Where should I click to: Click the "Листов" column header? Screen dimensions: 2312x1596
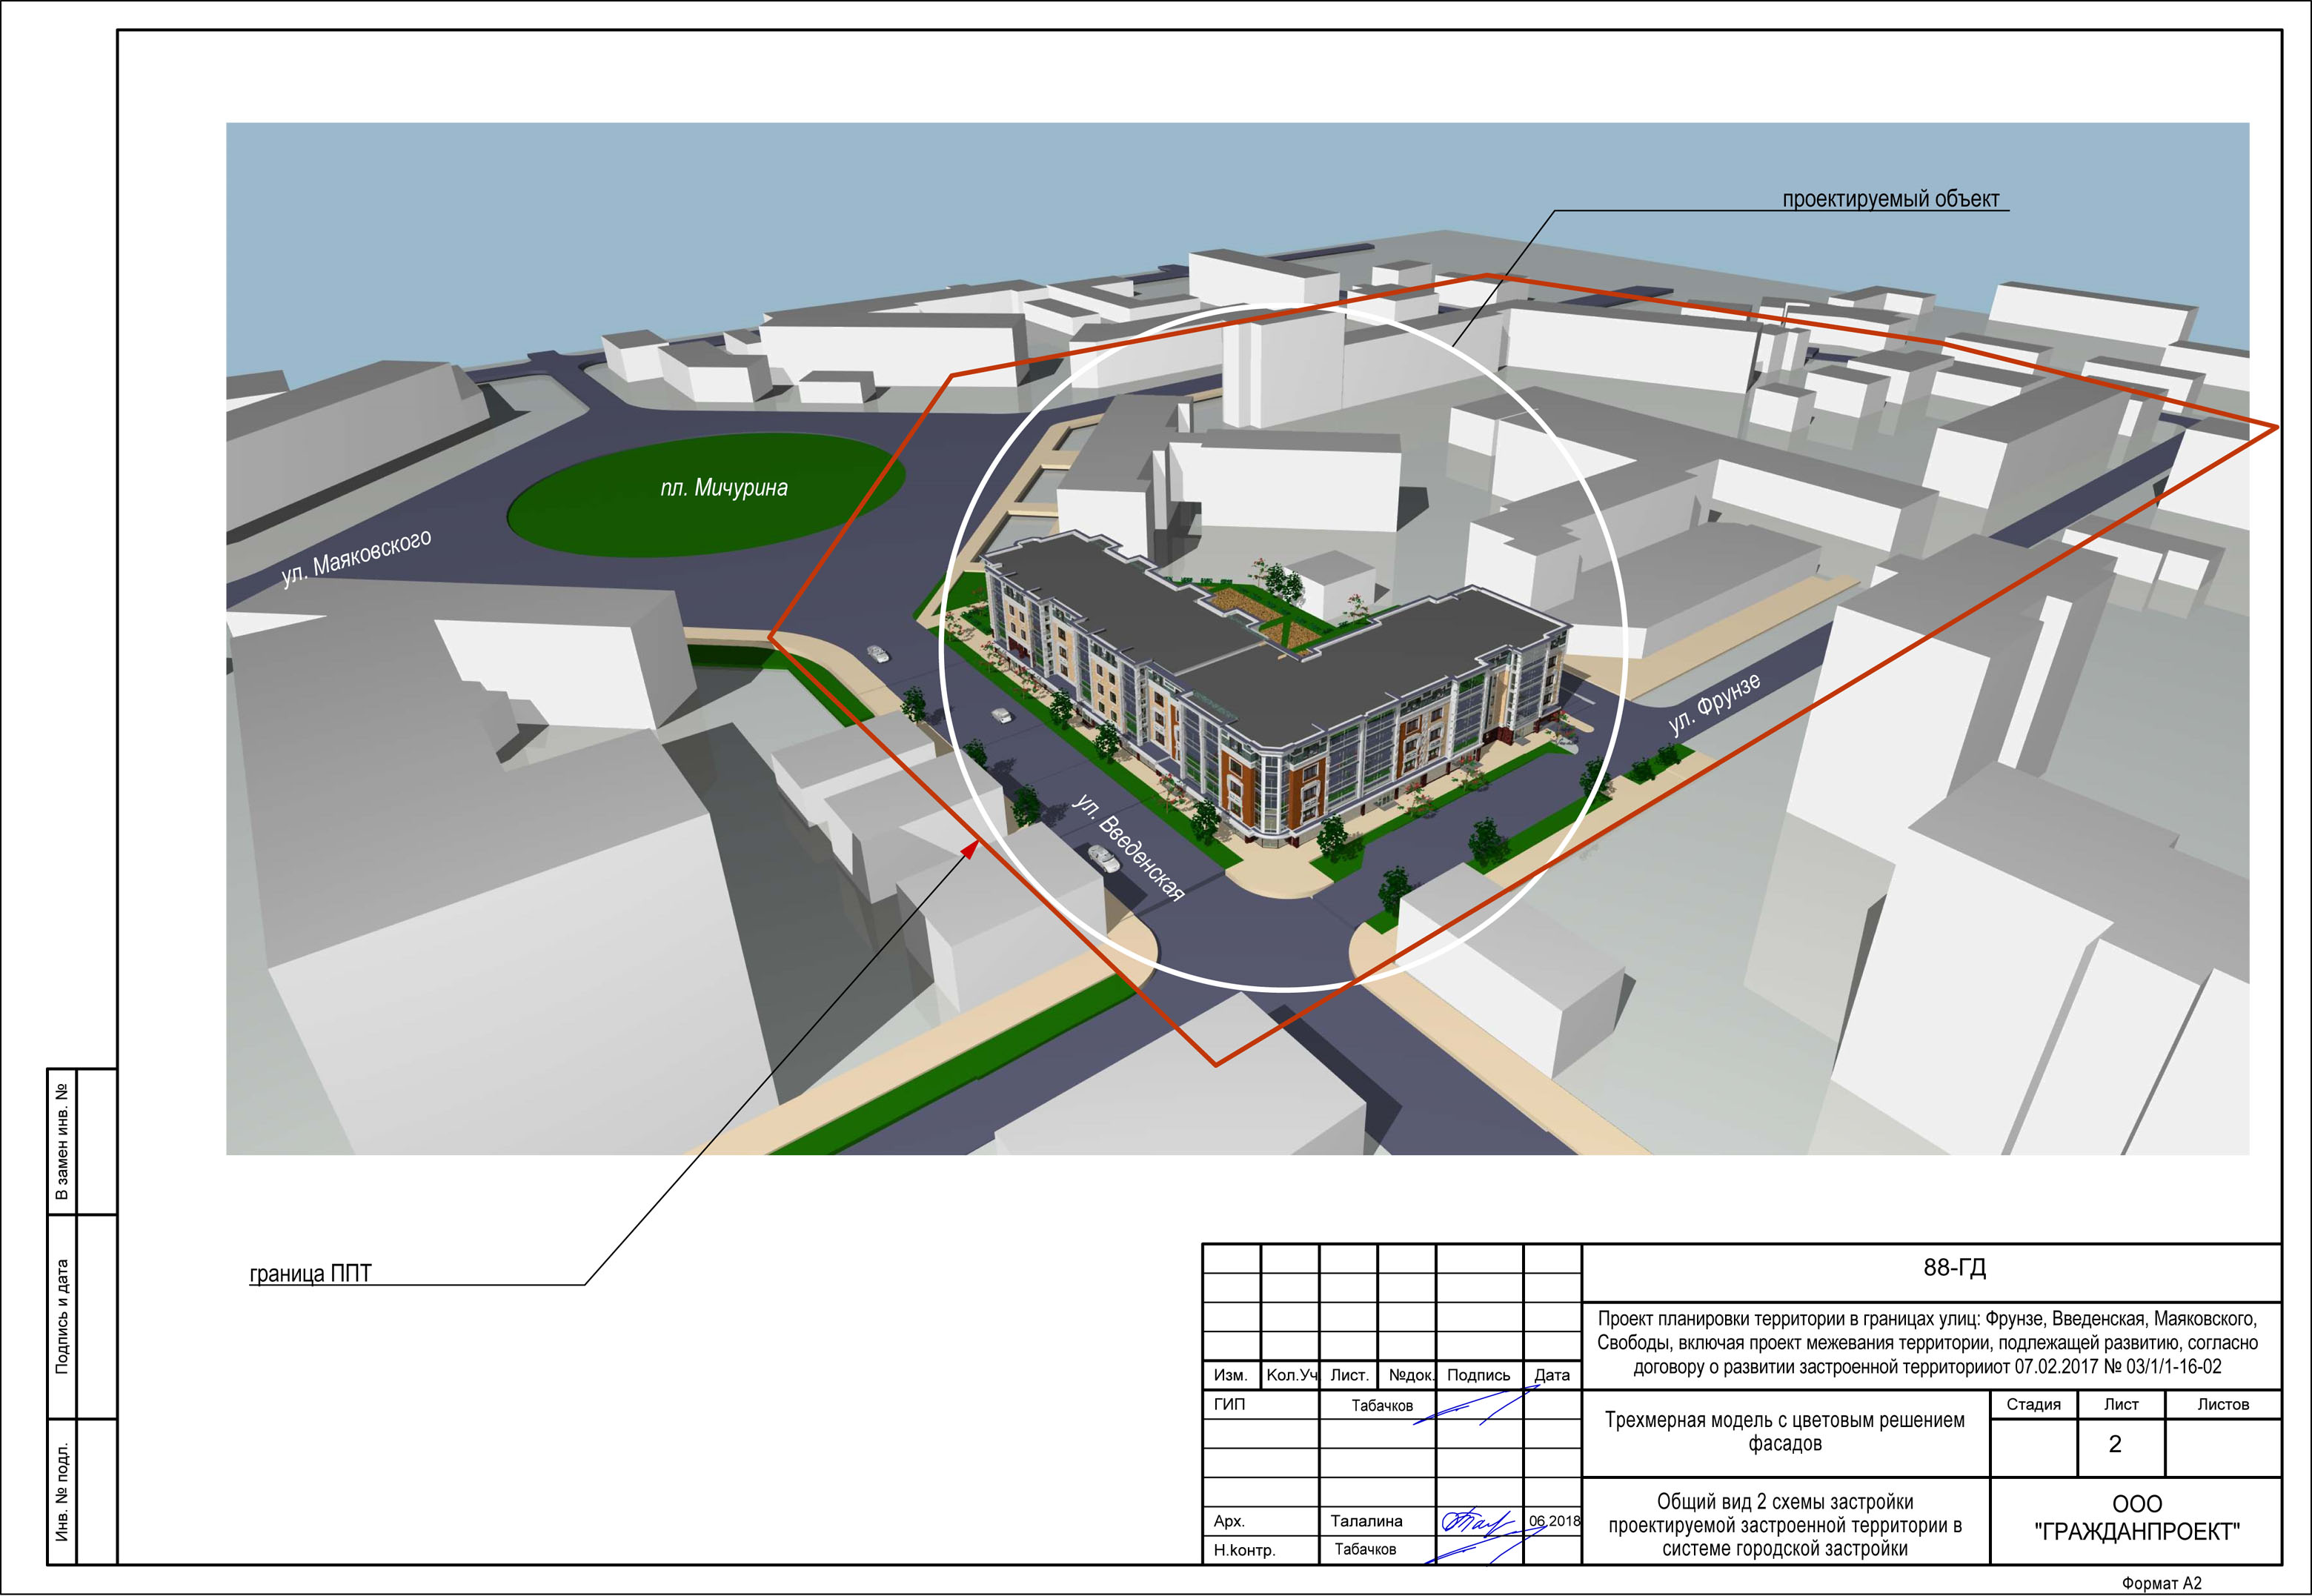coord(2223,1404)
